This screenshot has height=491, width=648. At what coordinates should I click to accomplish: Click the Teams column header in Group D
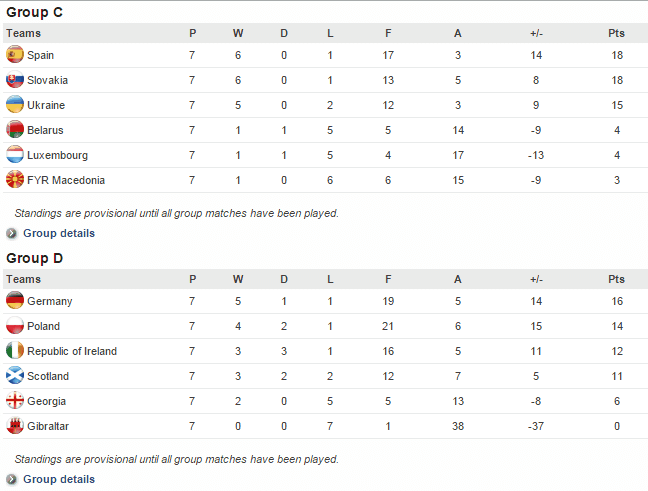click(x=24, y=279)
